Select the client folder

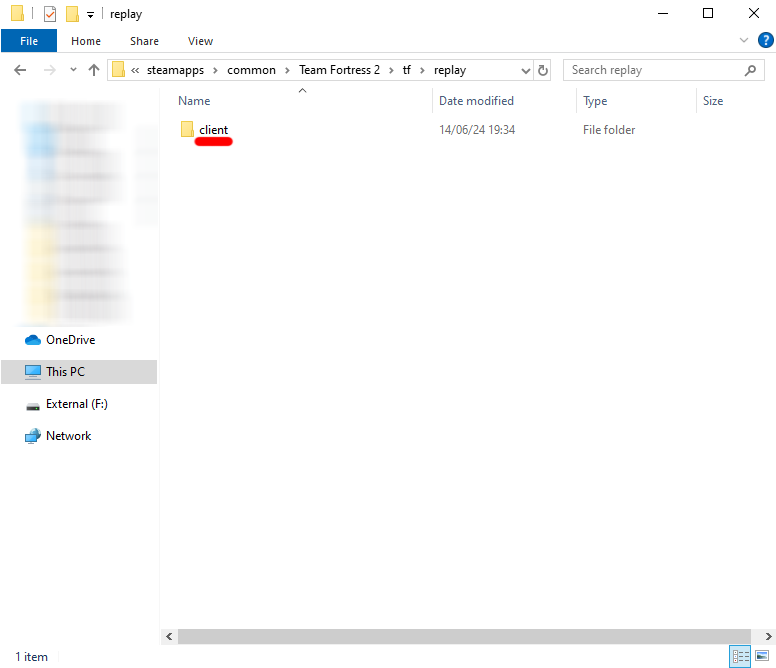(213, 130)
